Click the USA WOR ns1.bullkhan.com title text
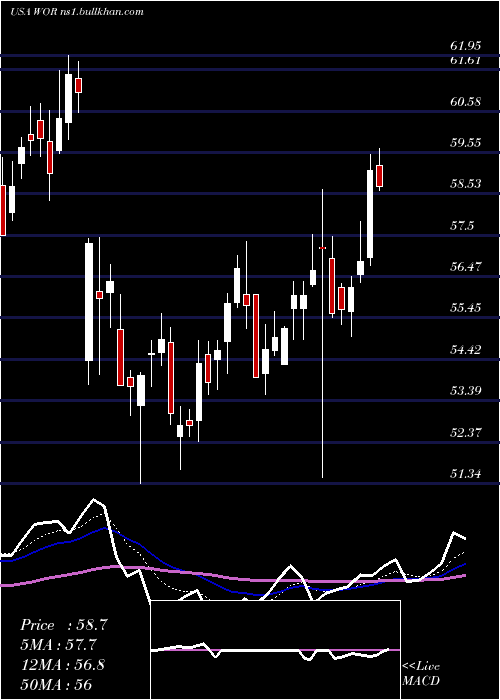Viewport: 500px width, 700px height. [x=77, y=12]
